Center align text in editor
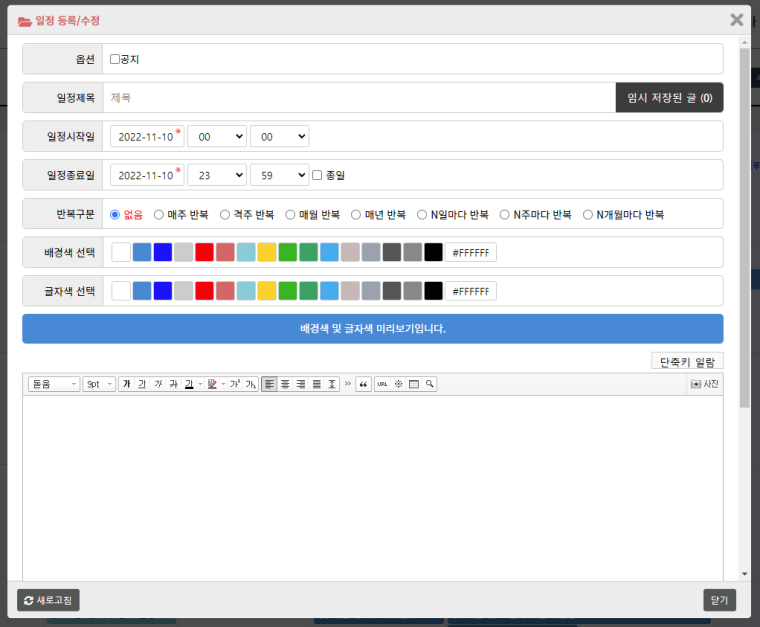 [285, 384]
